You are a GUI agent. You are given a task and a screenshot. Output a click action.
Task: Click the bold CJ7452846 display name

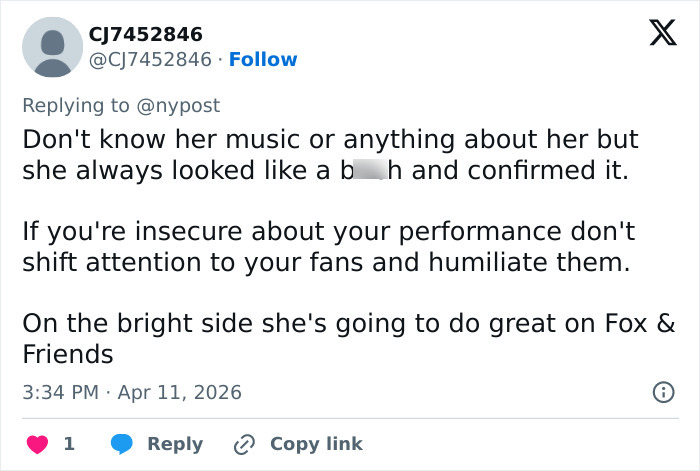point(145,35)
